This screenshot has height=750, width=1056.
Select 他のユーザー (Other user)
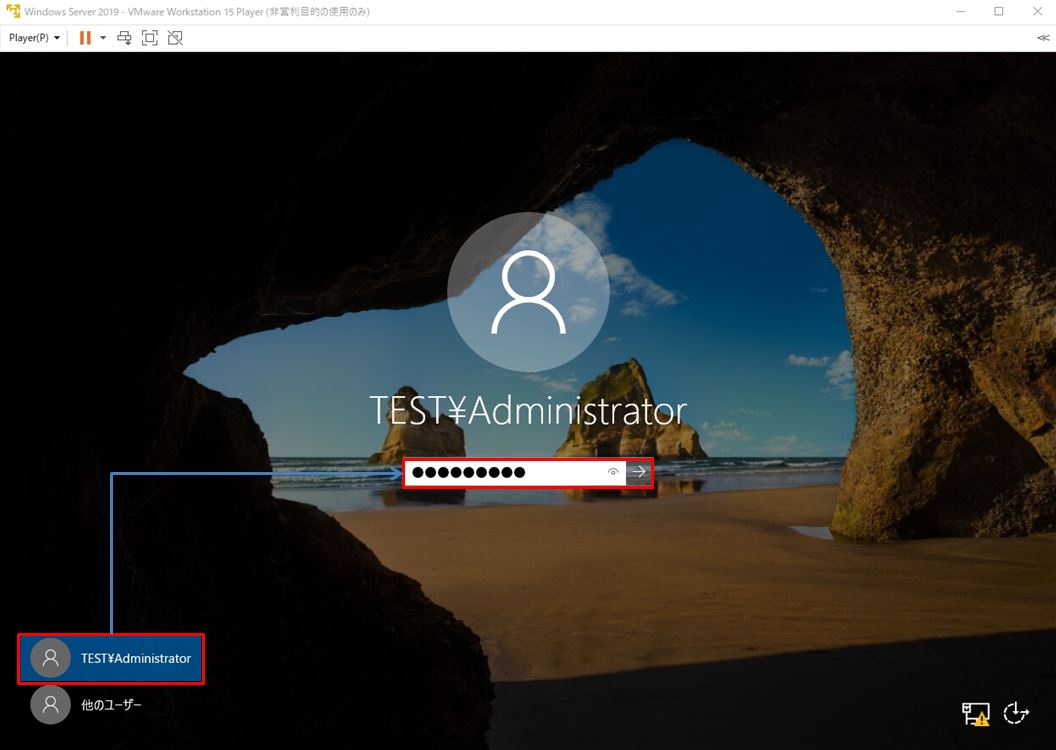(x=88, y=705)
